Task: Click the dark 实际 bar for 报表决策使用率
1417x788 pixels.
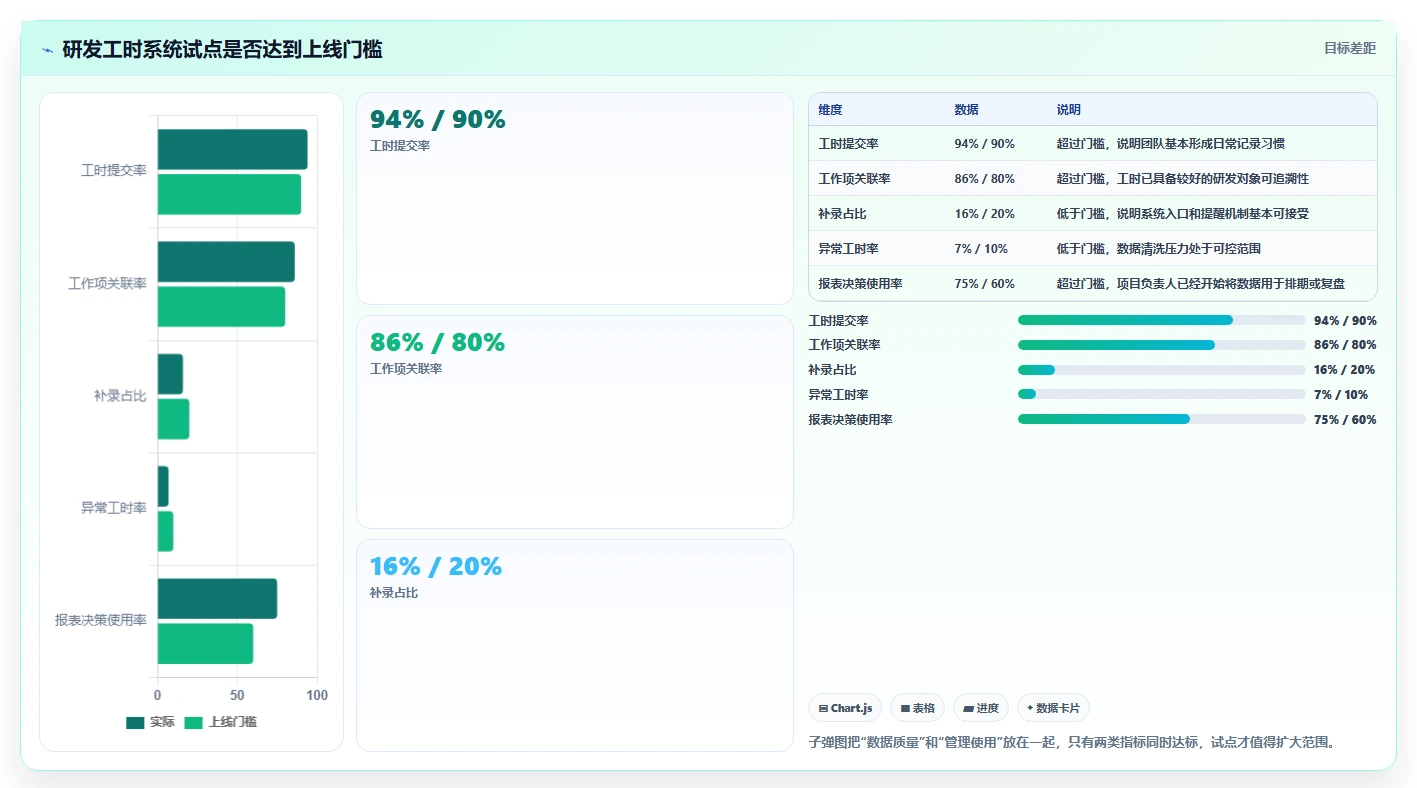Action: point(217,598)
